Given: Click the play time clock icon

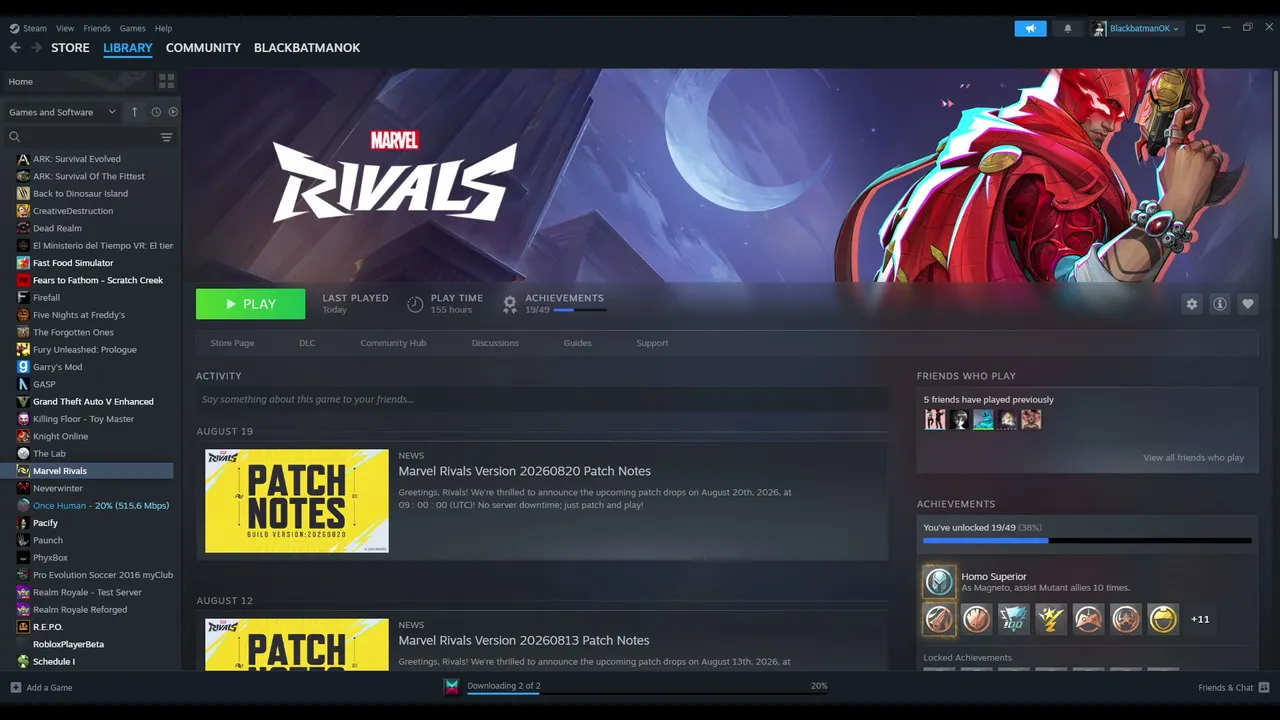Looking at the screenshot, I should [x=415, y=304].
